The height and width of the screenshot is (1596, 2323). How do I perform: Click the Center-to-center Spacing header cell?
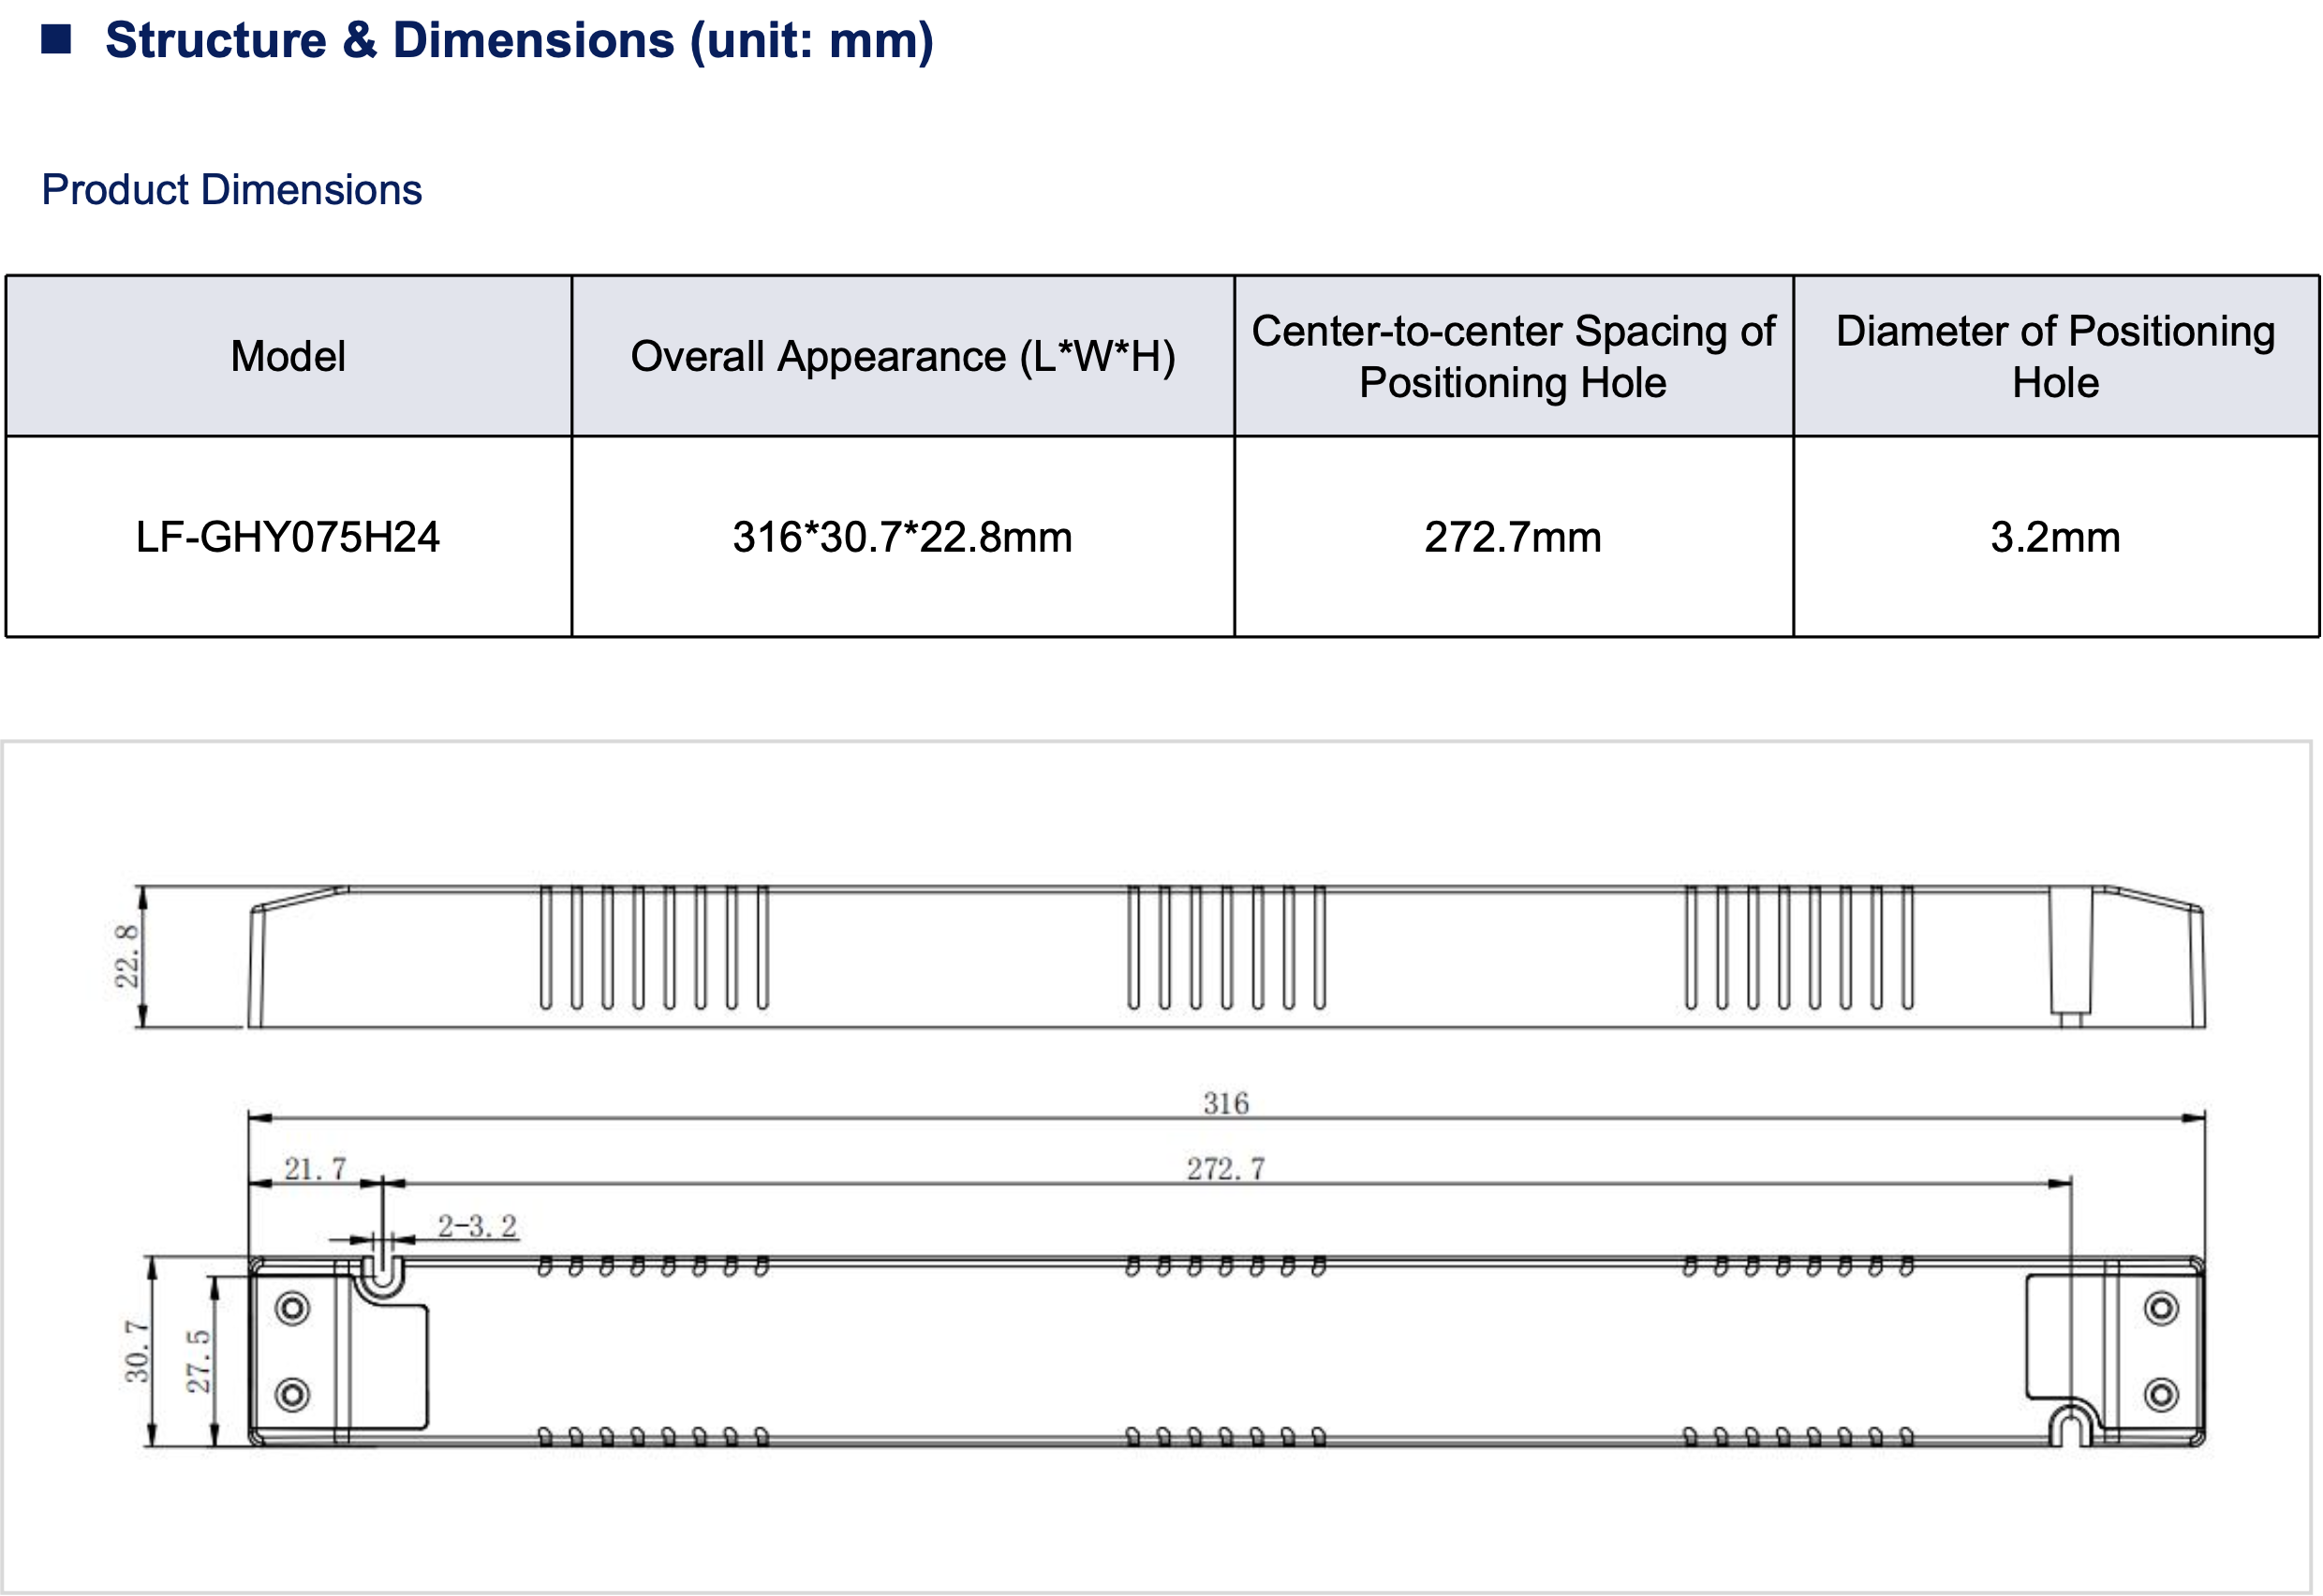(1512, 357)
